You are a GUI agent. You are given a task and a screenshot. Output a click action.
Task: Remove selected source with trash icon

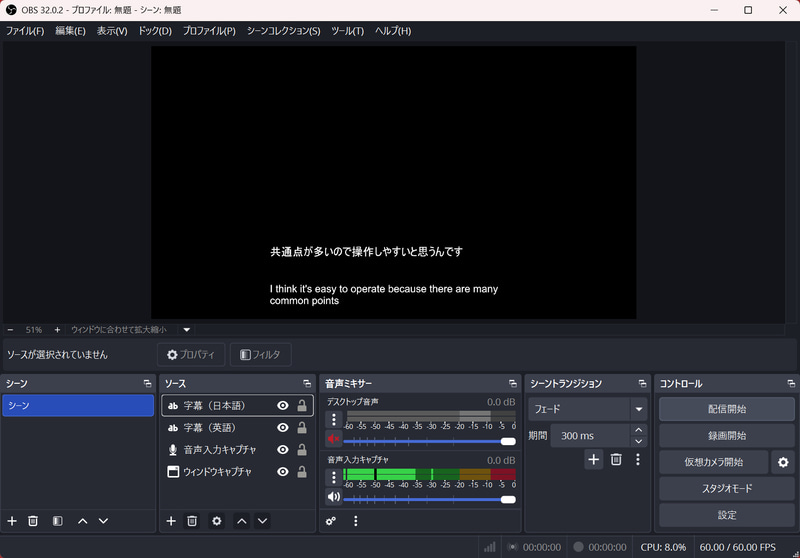(192, 521)
